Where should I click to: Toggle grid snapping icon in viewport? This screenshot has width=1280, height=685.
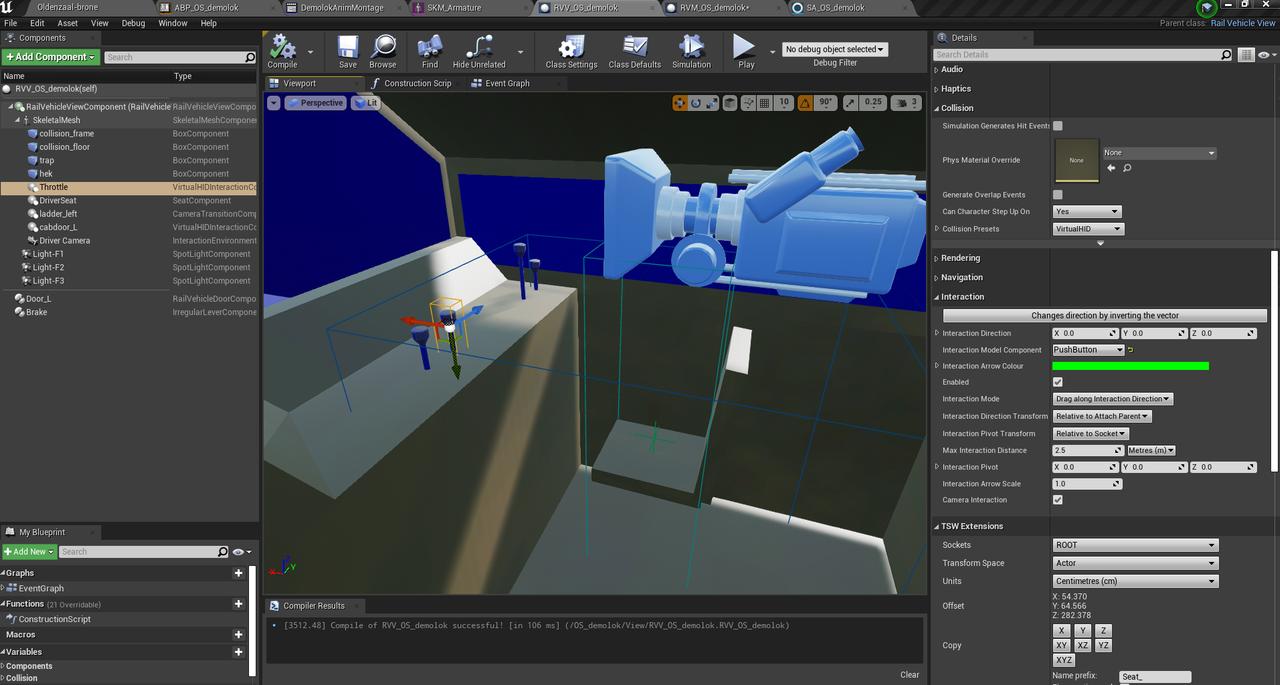pyautogui.click(x=764, y=102)
